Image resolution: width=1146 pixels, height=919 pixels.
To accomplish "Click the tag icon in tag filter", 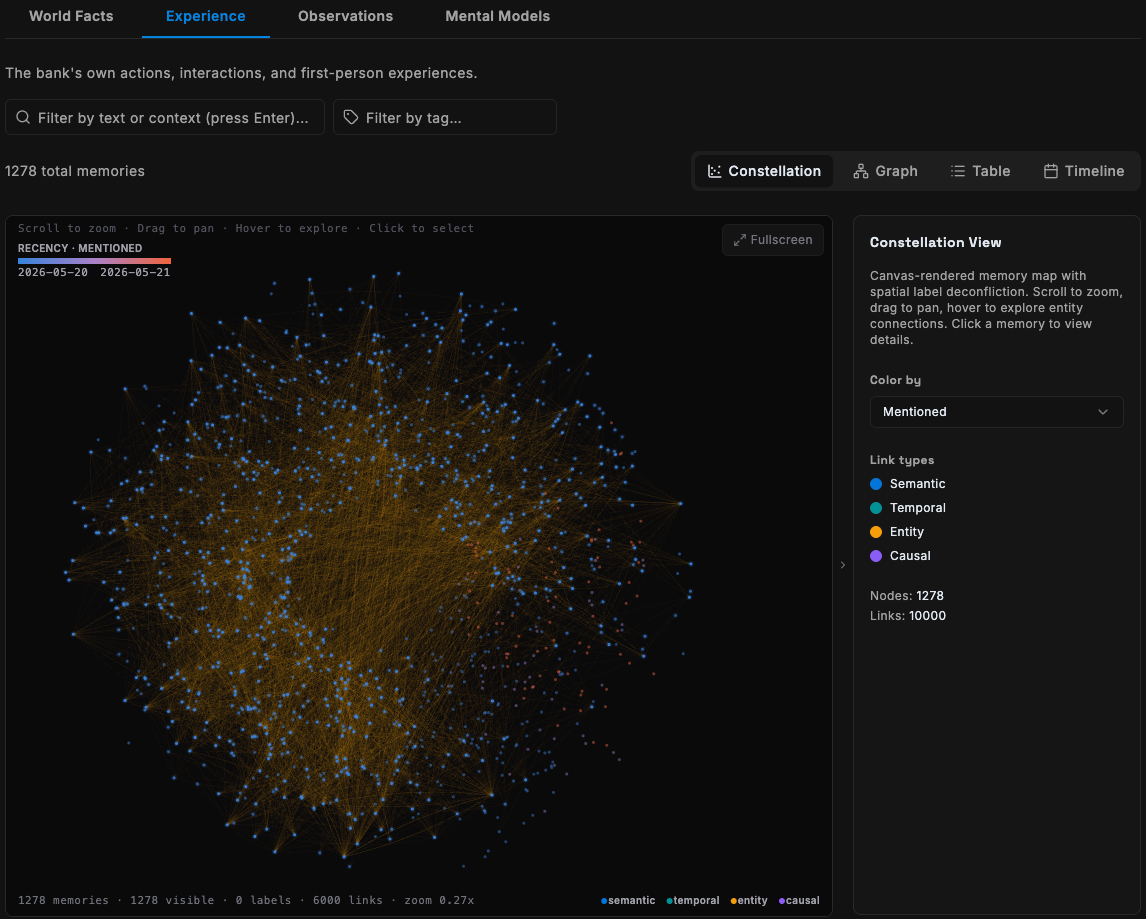I will click(351, 118).
